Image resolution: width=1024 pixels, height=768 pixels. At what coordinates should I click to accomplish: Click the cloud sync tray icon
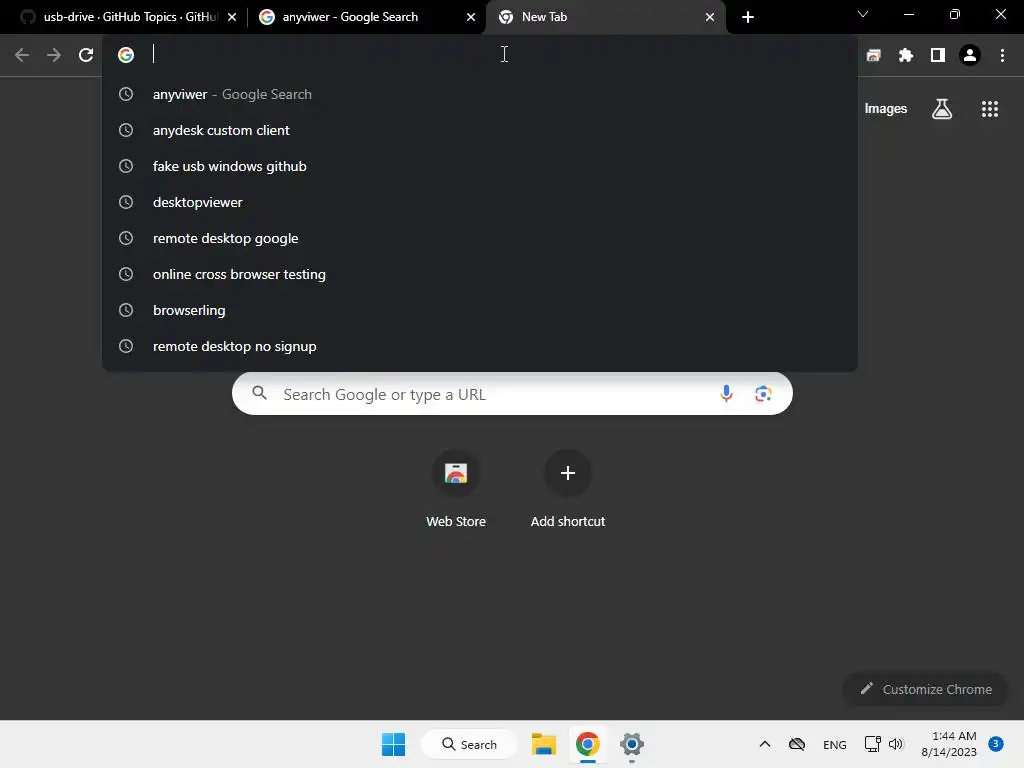click(797, 744)
